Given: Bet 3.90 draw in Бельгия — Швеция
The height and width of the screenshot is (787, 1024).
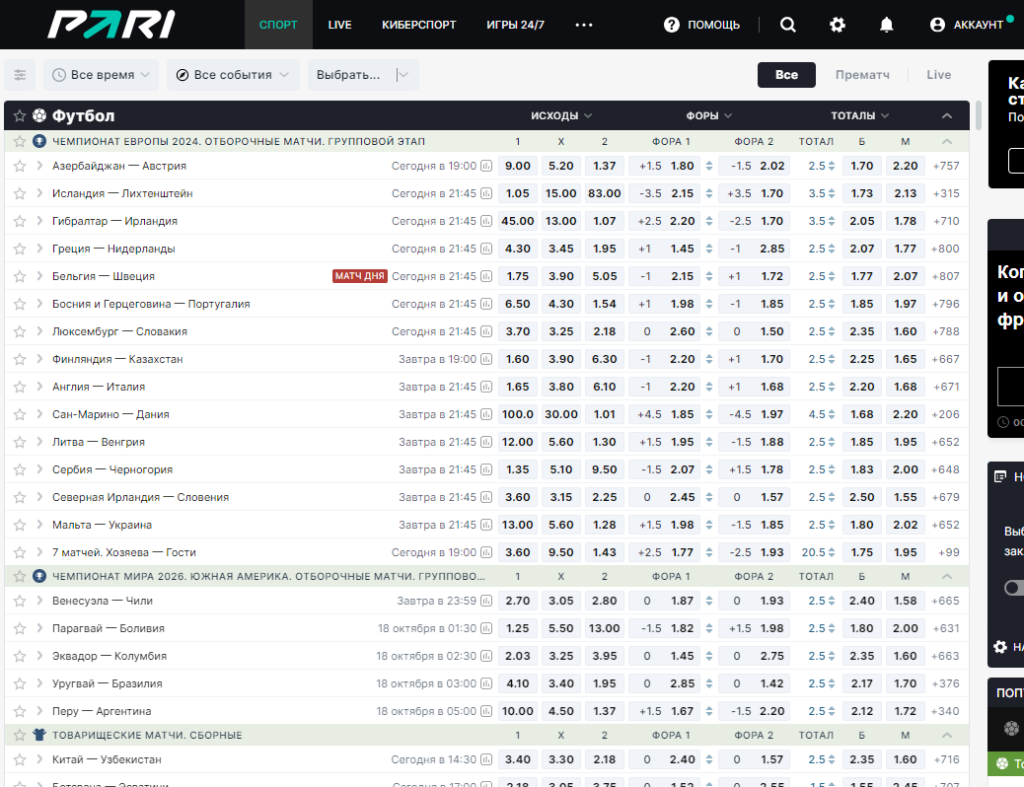Looking at the screenshot, I should [x=561, y=276].
